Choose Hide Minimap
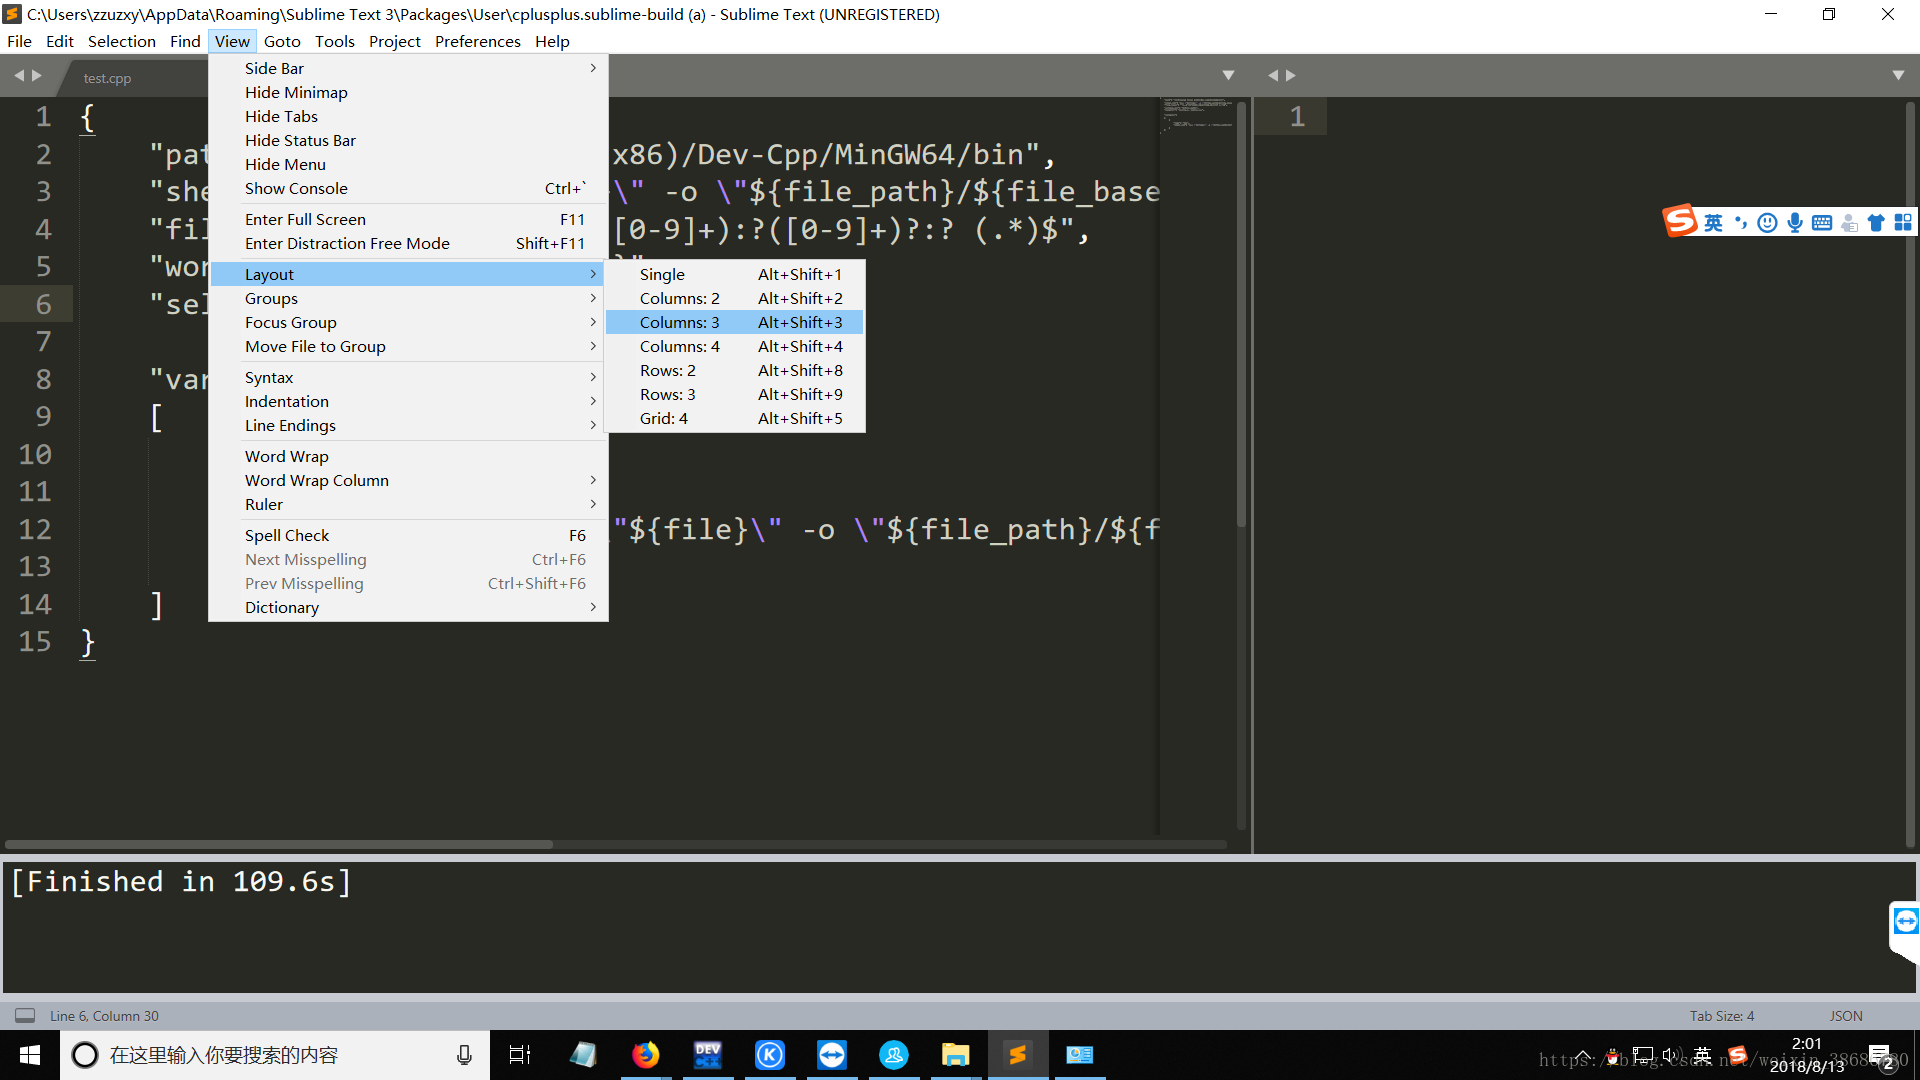The image size is (1920, 1080). tap(408, 92)
